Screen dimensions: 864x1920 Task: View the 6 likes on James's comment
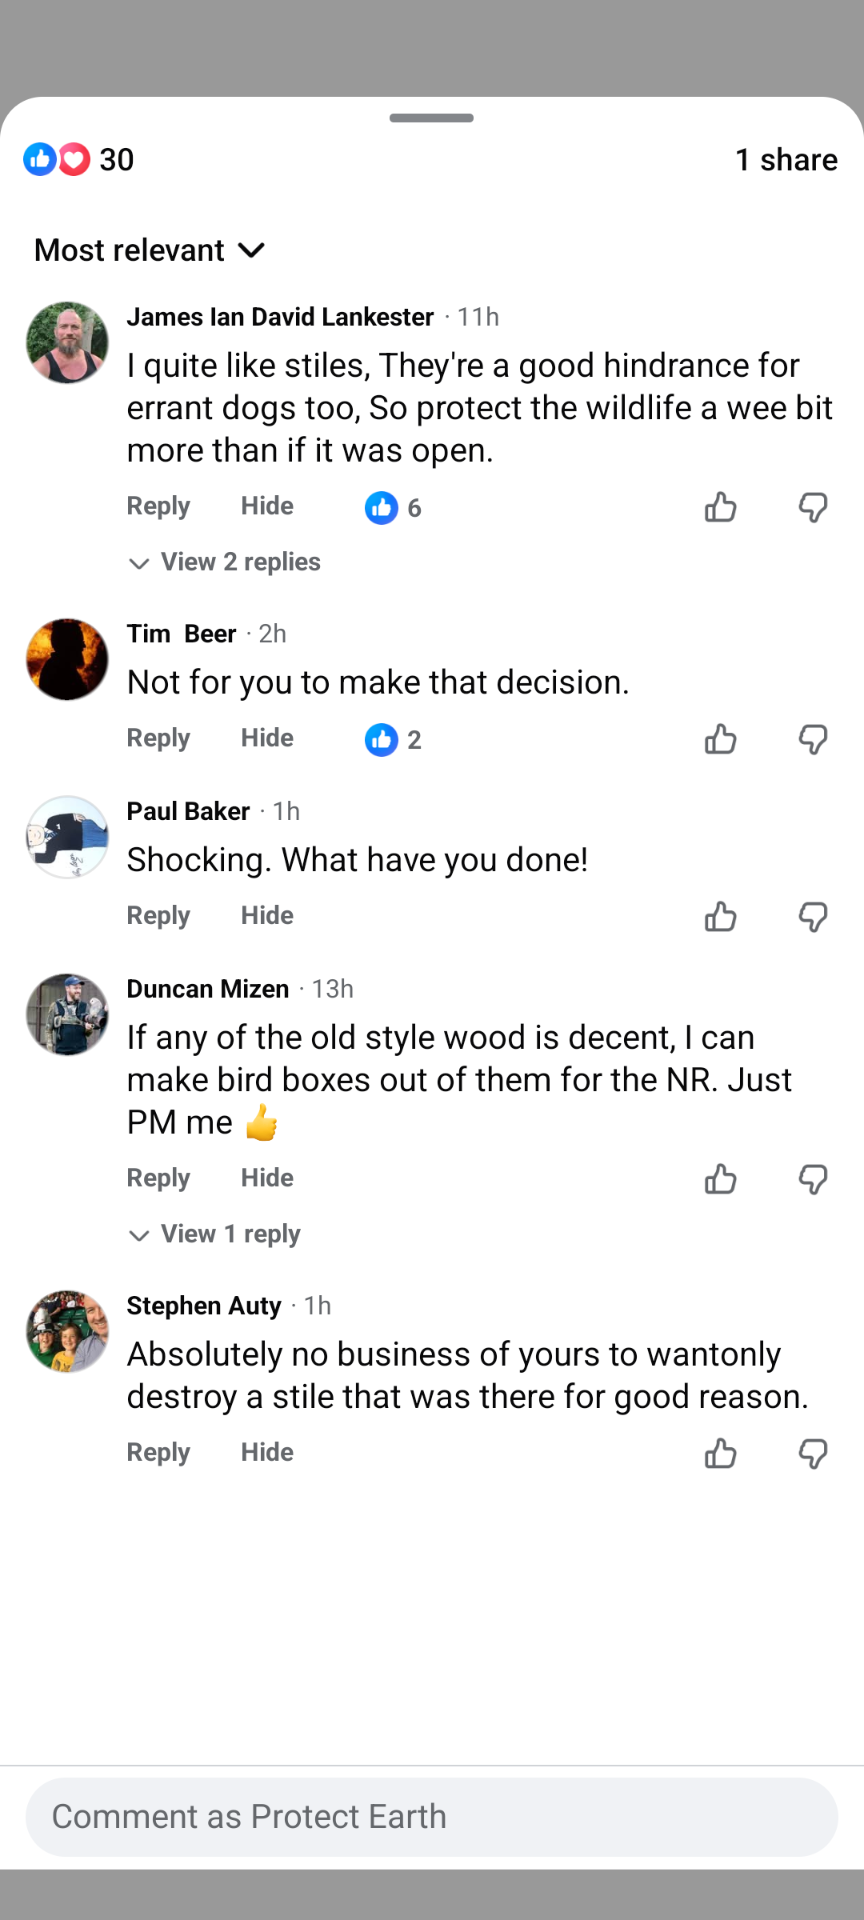[x=393, y=508]
